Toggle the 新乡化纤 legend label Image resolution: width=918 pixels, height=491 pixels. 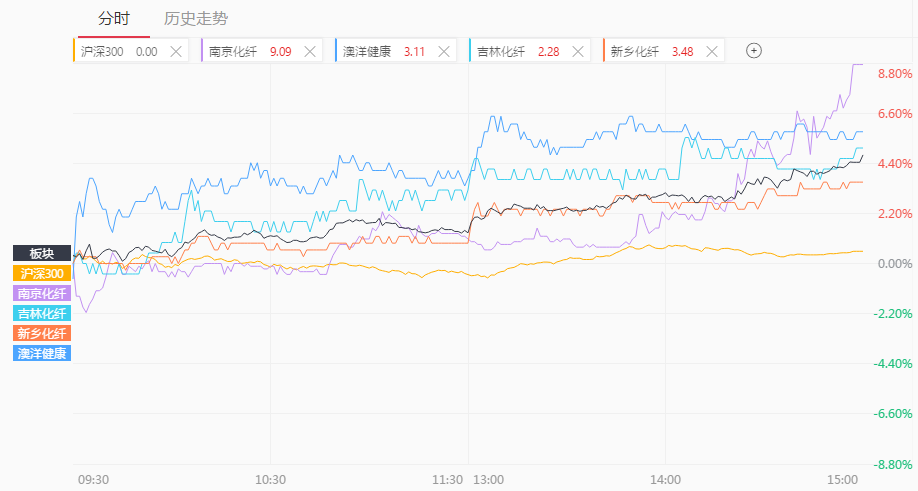click(x=42, y=333)
